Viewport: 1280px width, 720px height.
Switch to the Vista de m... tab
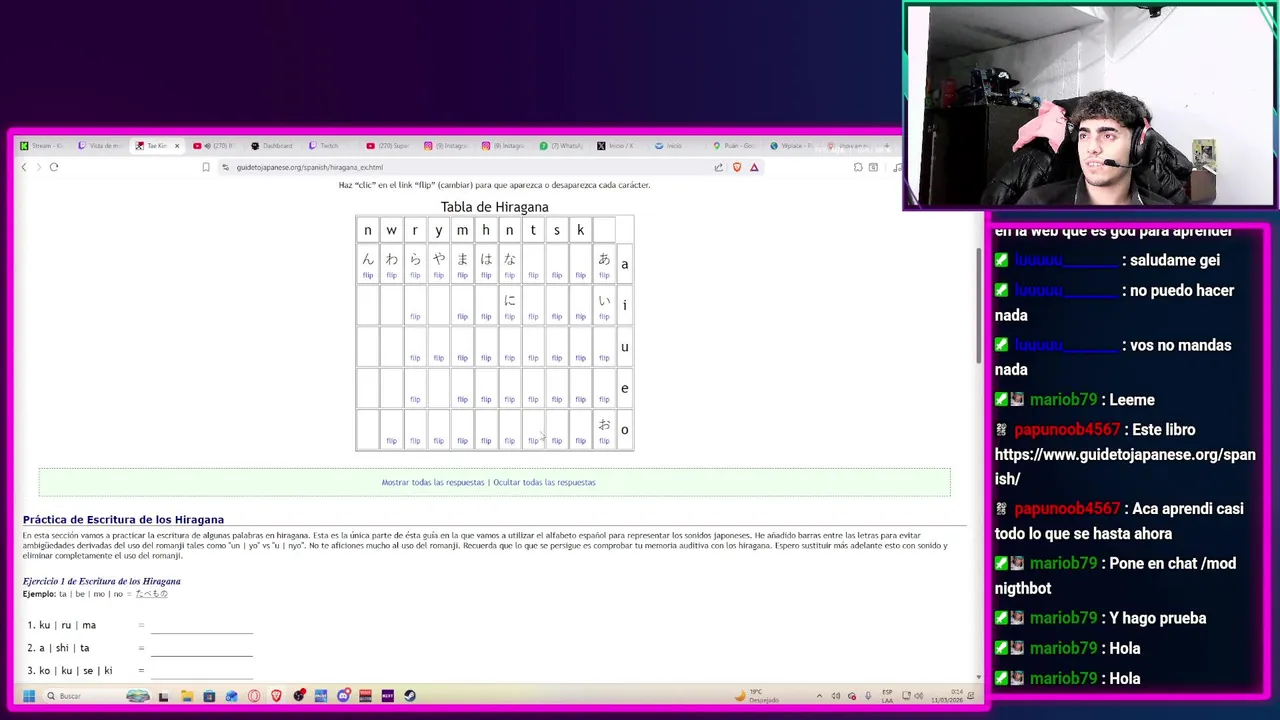coord(100,146)
